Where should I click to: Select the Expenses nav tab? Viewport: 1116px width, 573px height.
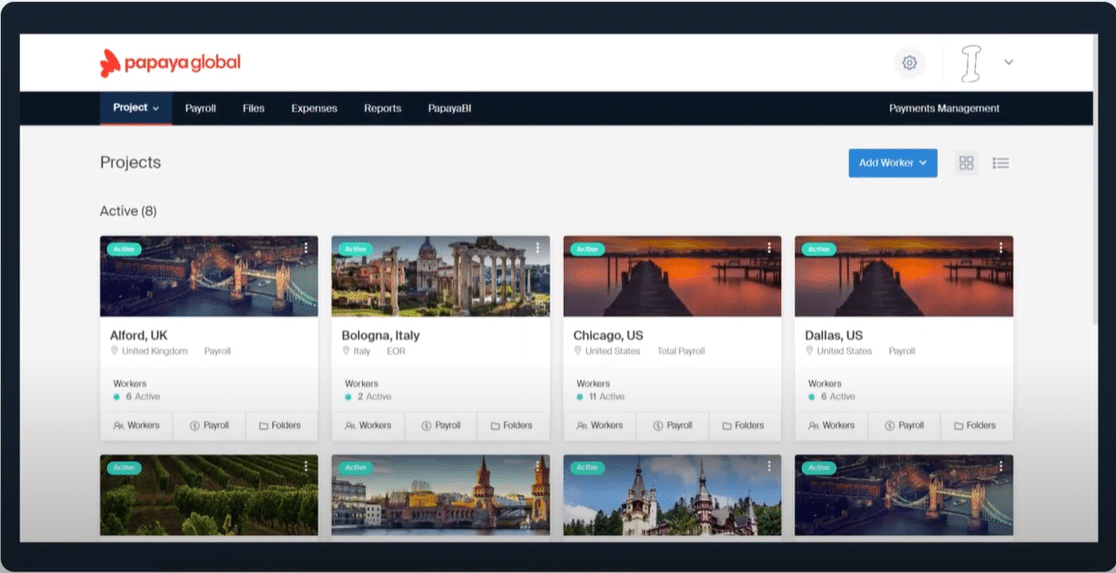314,108
